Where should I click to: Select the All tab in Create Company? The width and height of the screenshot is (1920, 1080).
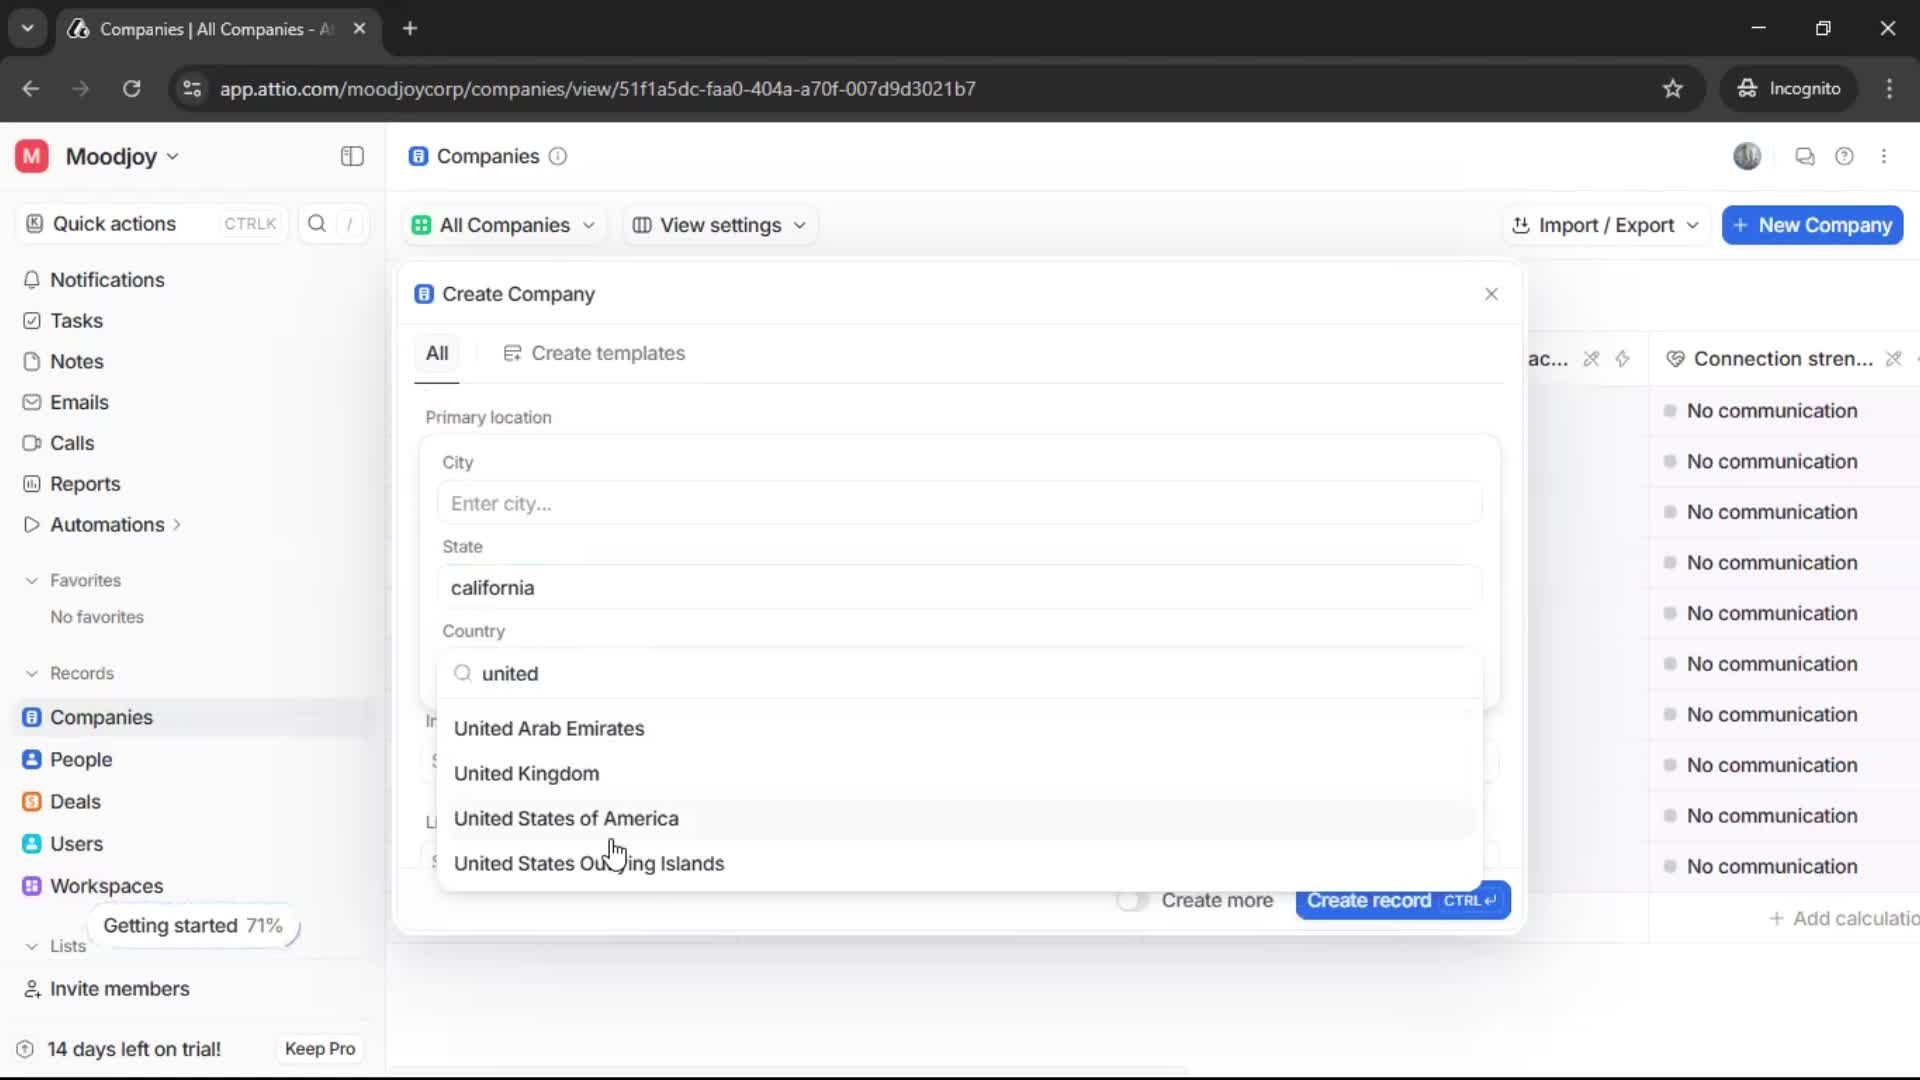(x=437, y=352)
